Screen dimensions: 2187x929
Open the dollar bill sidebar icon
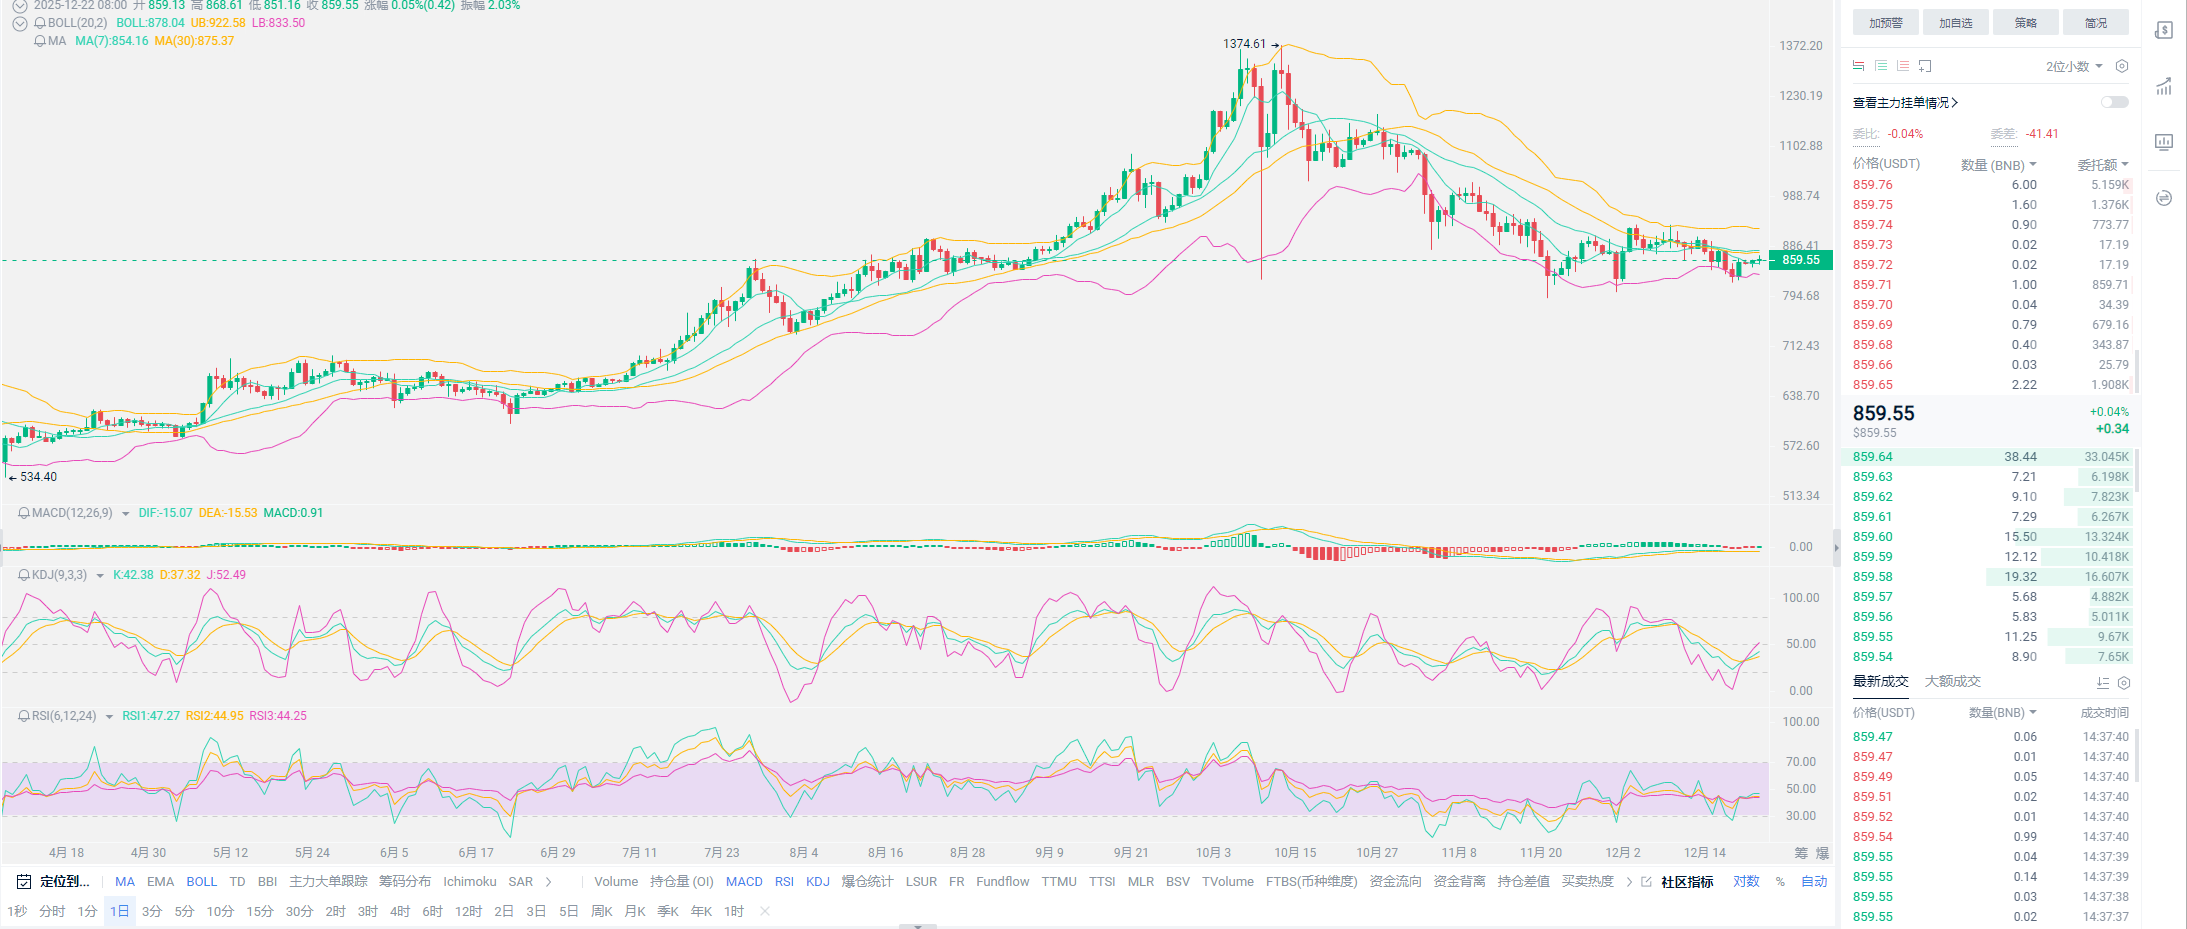pos(2164,30)
